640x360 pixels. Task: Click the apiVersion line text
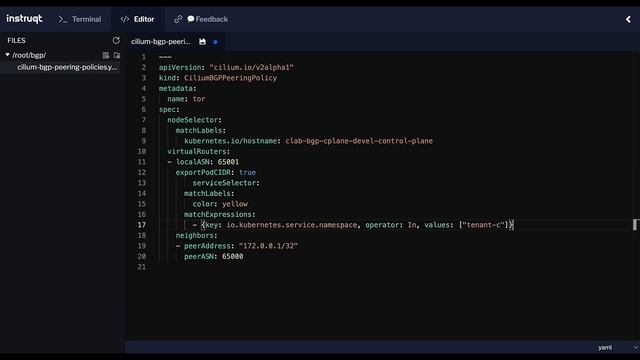click(x=226, y=67)
